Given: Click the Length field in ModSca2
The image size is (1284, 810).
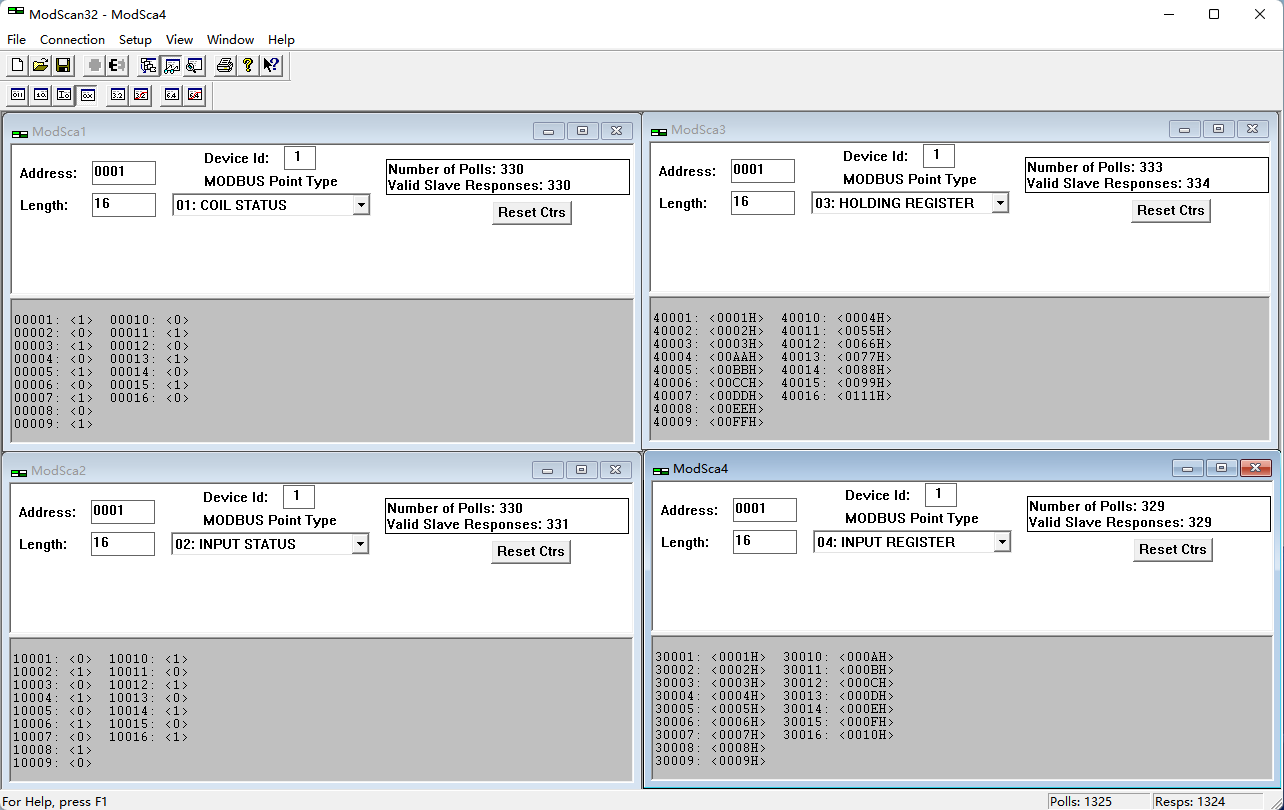Looking at the screenshot, I should pos(123,544).
